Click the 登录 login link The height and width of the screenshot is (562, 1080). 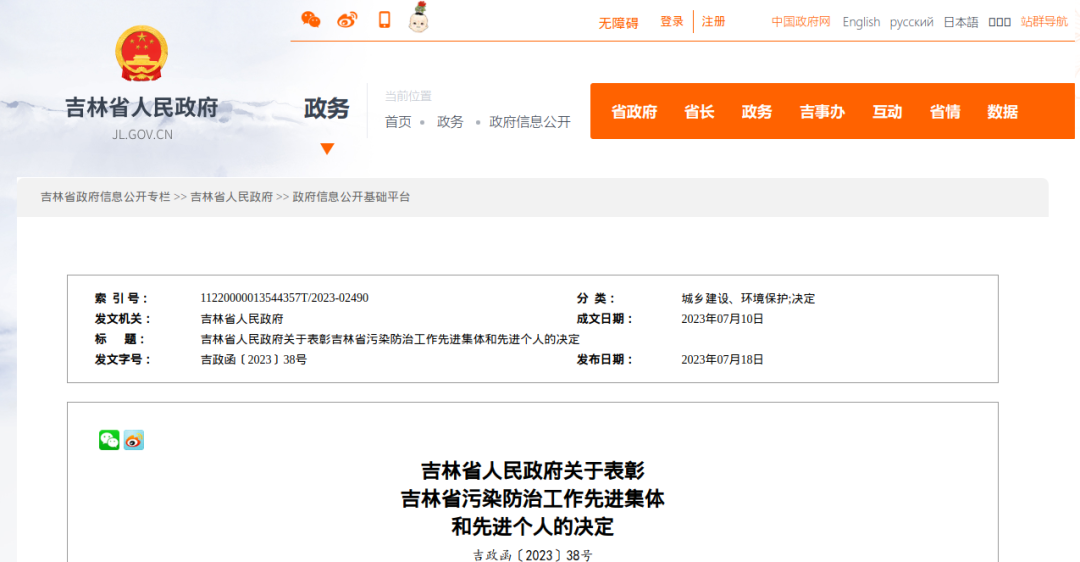pos(672,21)
